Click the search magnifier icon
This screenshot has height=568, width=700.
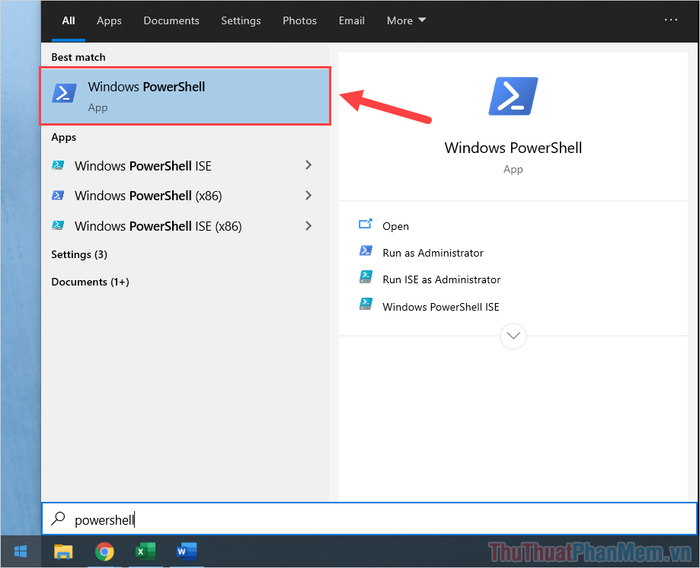(58, 518)
